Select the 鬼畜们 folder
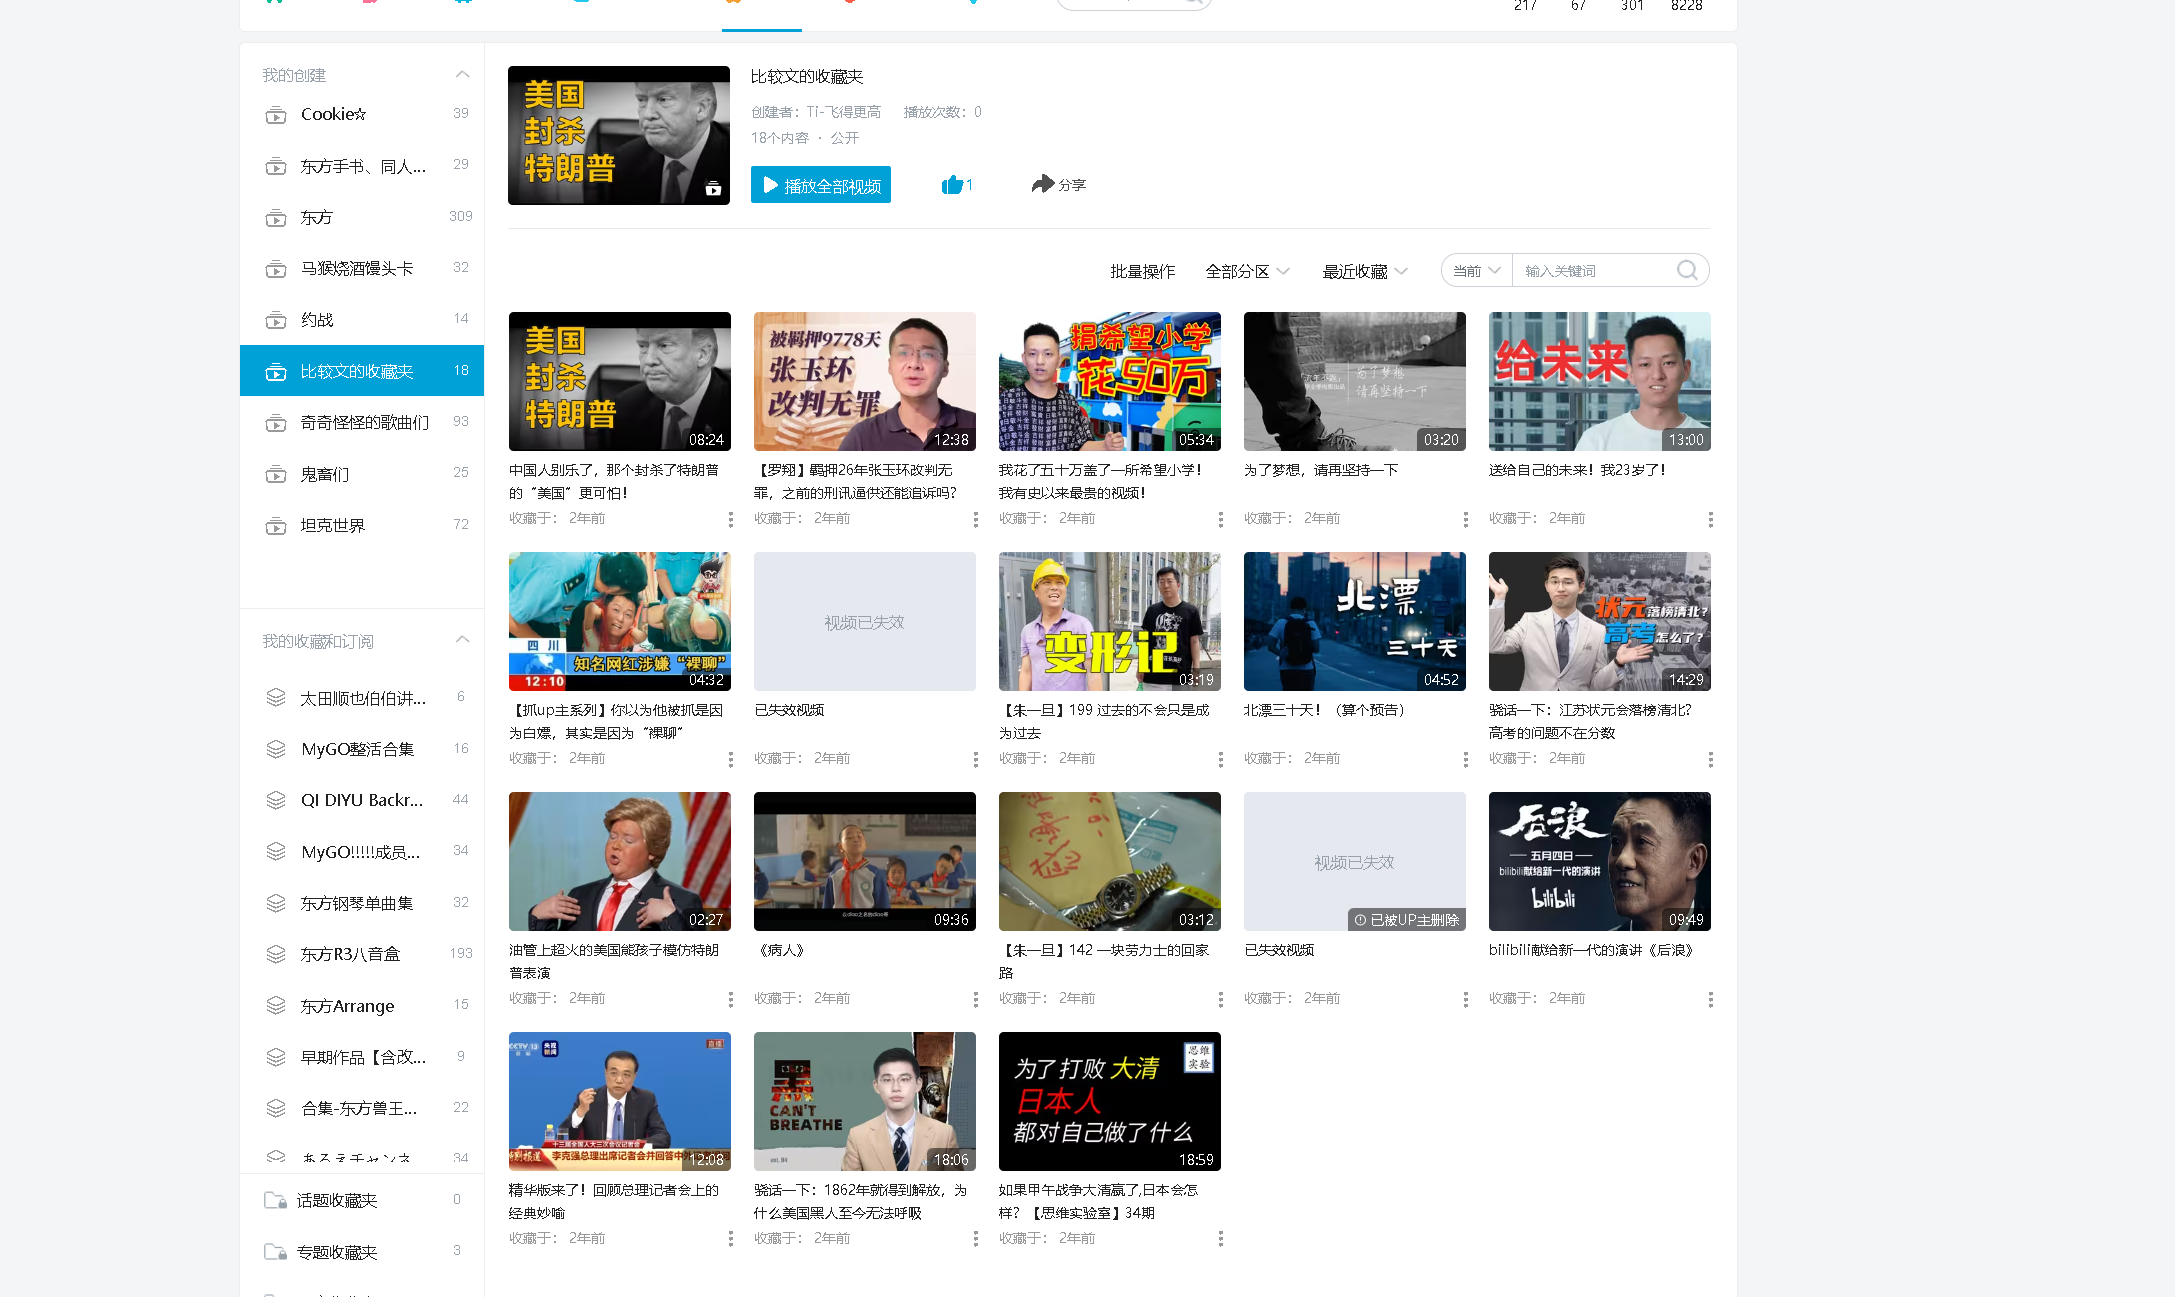 click(x=362, y=474)
